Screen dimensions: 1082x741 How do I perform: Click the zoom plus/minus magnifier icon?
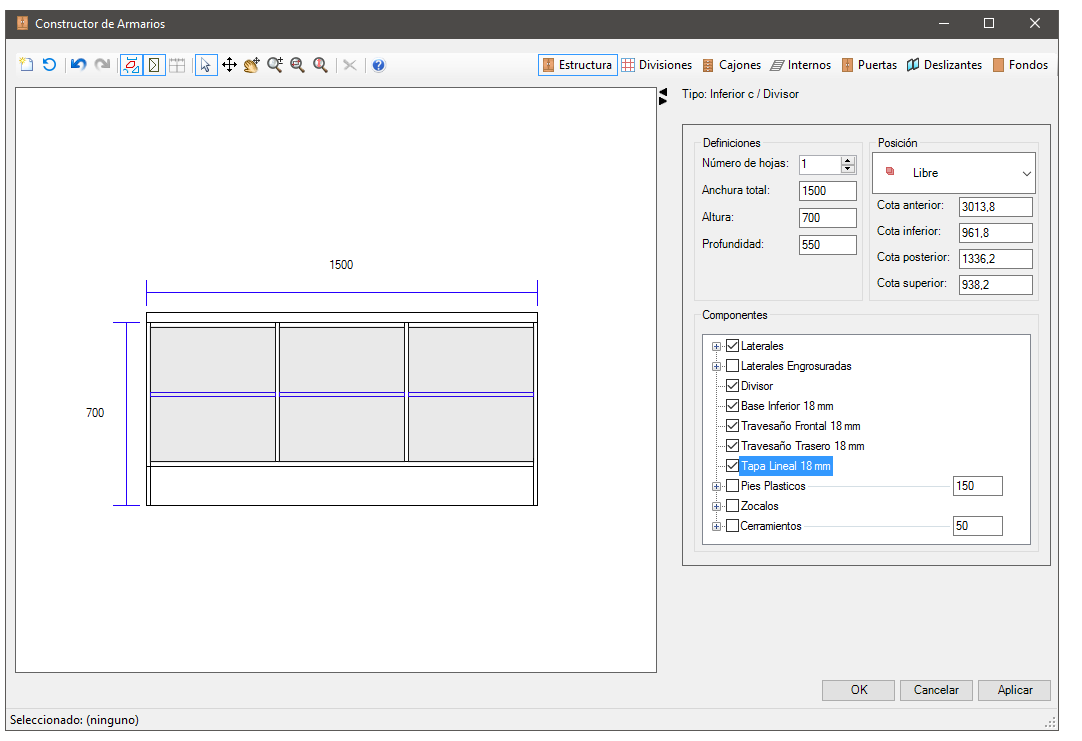click(x=275, y=65)
